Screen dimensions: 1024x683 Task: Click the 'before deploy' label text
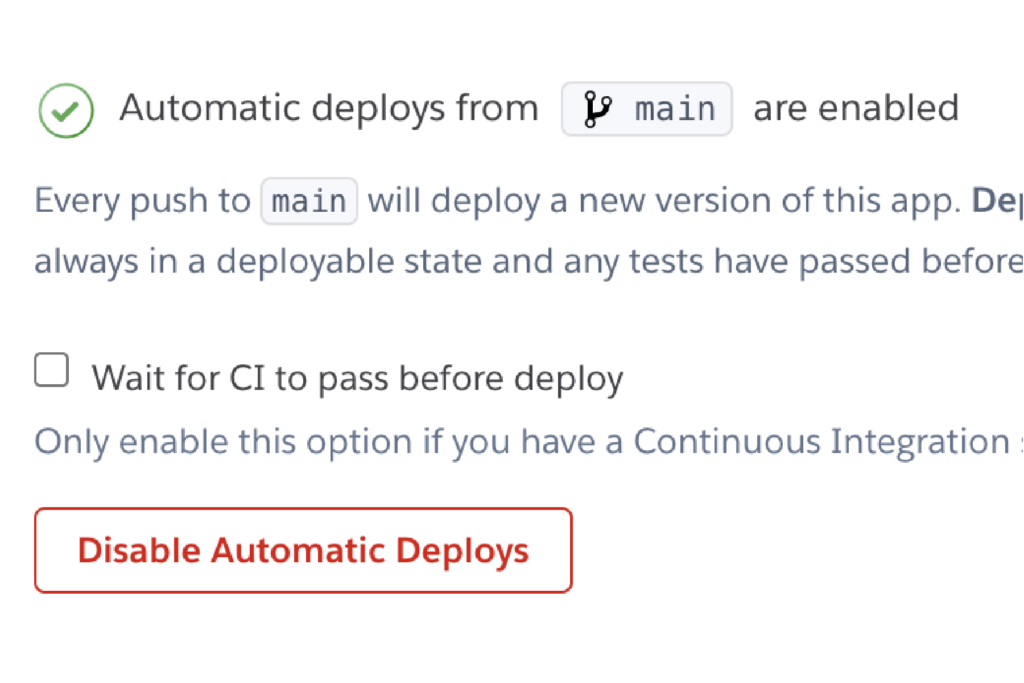pyautogui.click(x=510, y=378)
